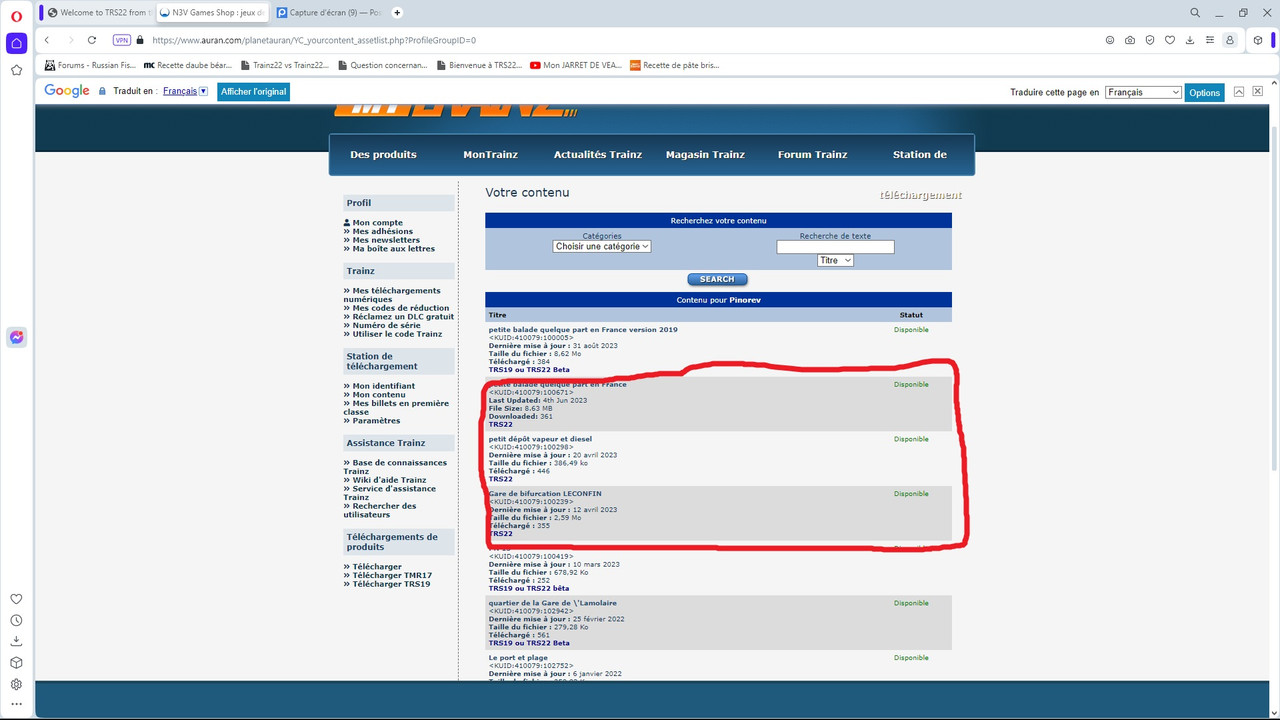
Task: Open Mon compte profile link
Action: [377, 223]
